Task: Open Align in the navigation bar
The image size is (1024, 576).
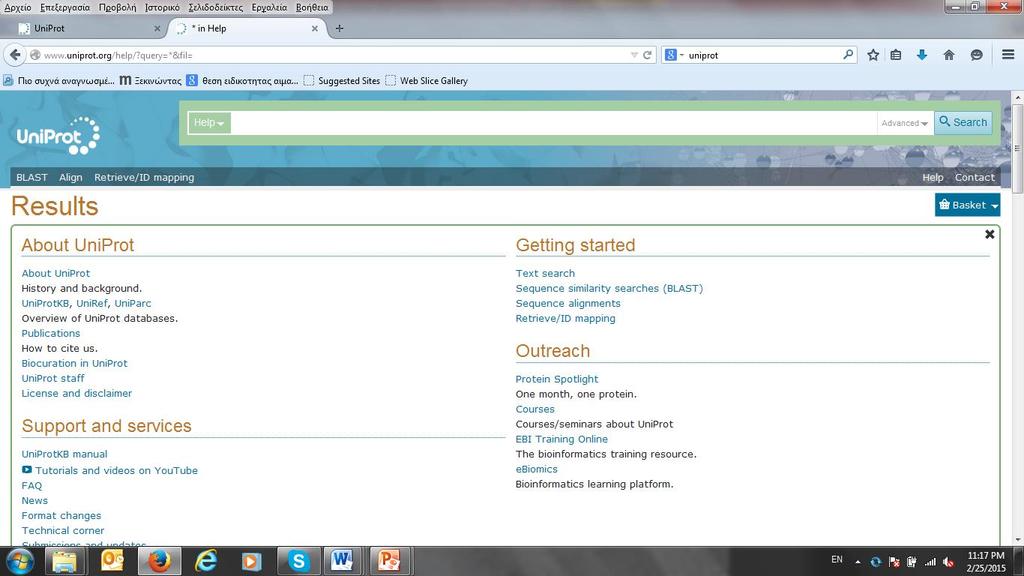Action: [71, 177]
